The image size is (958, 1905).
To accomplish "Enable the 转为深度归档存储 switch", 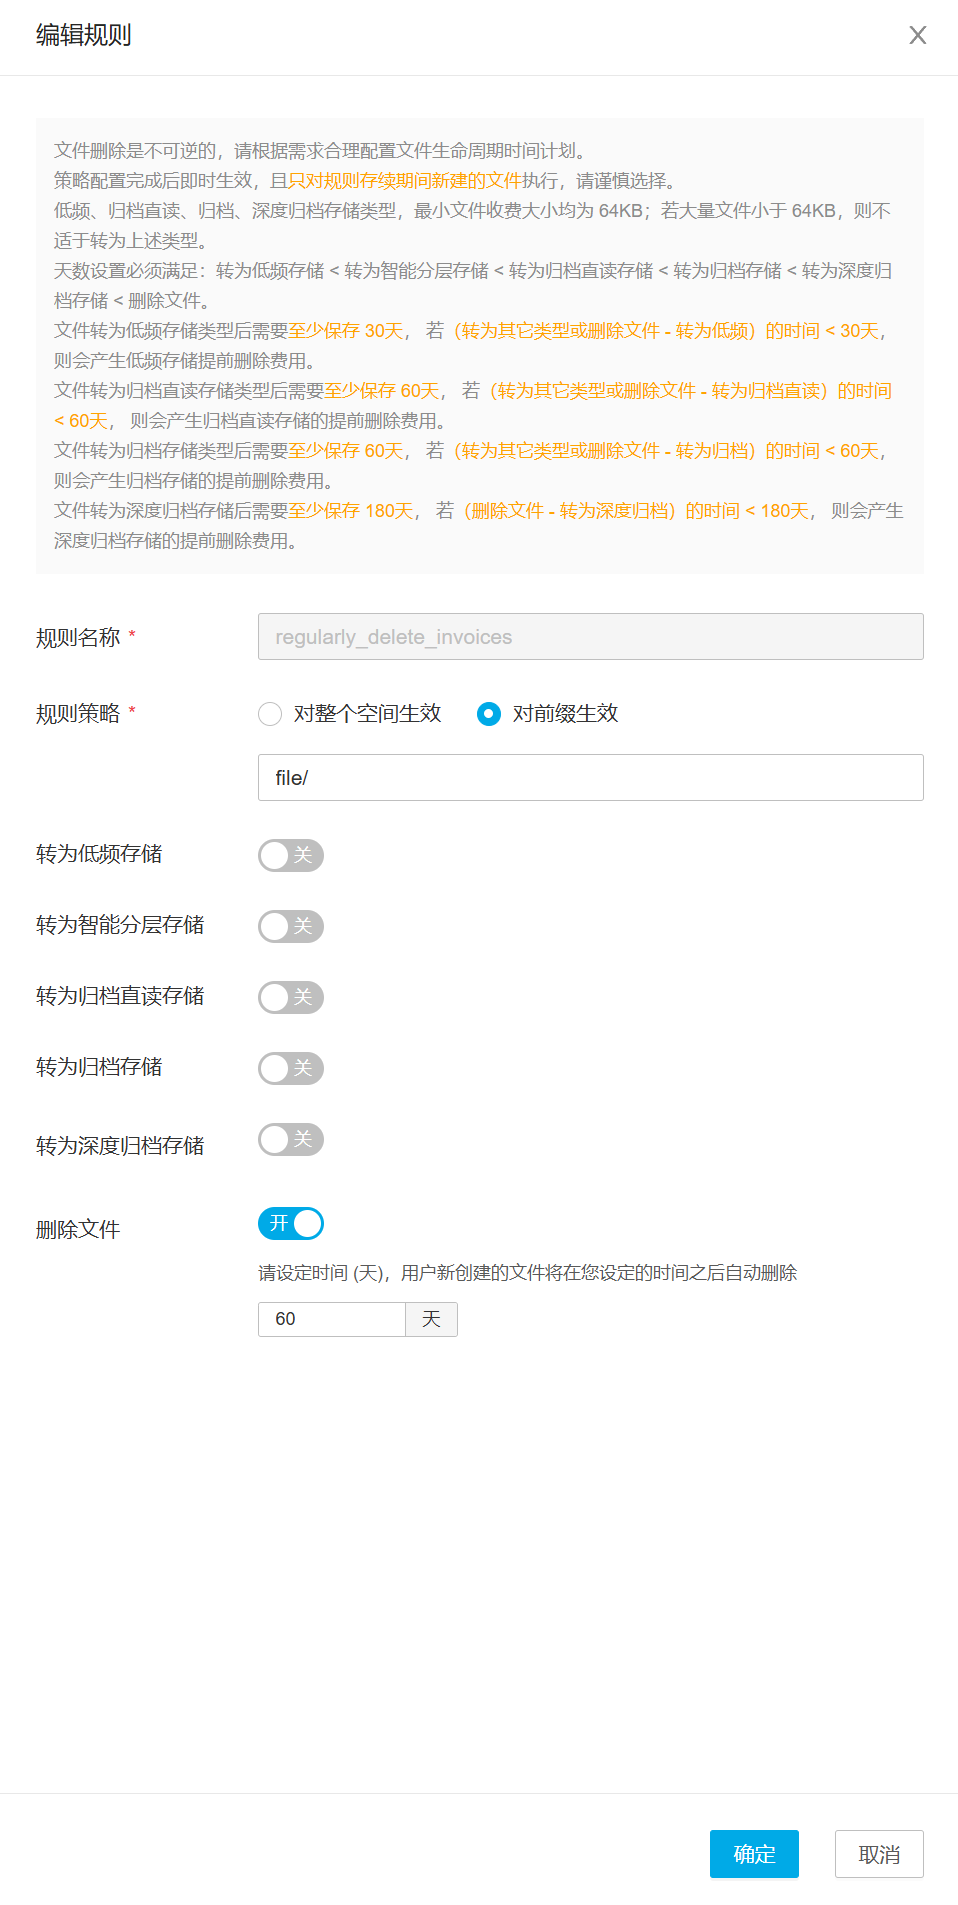I will point(291,1139).
